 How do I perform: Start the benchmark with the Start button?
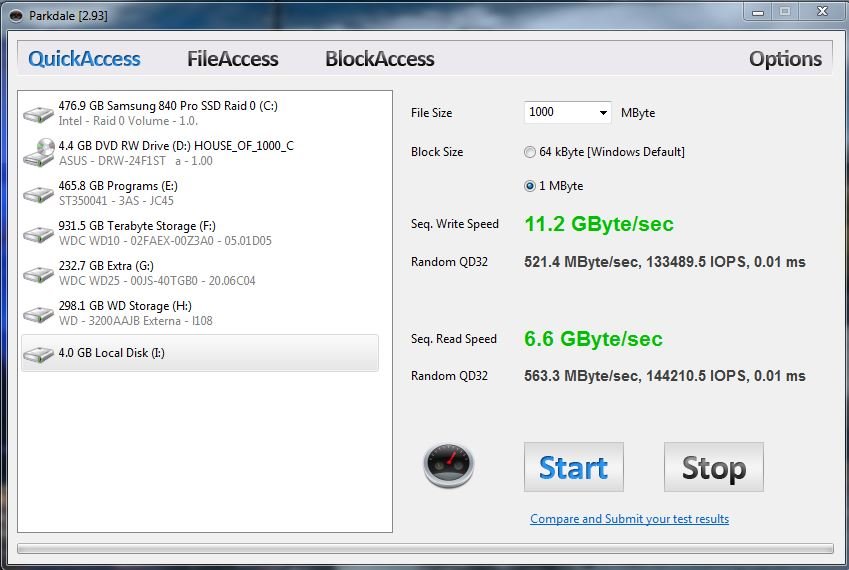tap(573, 467)
